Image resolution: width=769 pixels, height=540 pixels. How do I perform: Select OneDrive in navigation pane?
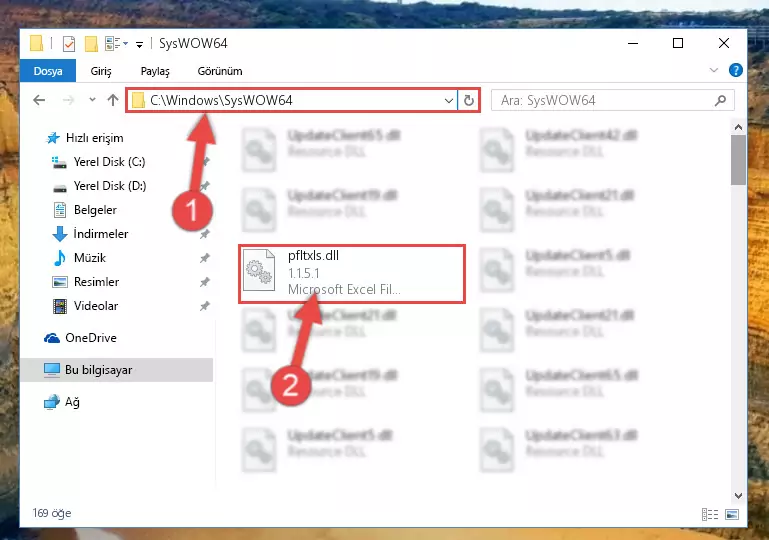(x=91, y=337)
